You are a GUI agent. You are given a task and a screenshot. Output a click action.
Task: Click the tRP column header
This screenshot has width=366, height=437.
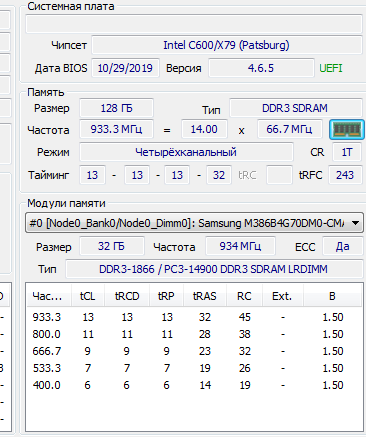(x=166, y=296)
